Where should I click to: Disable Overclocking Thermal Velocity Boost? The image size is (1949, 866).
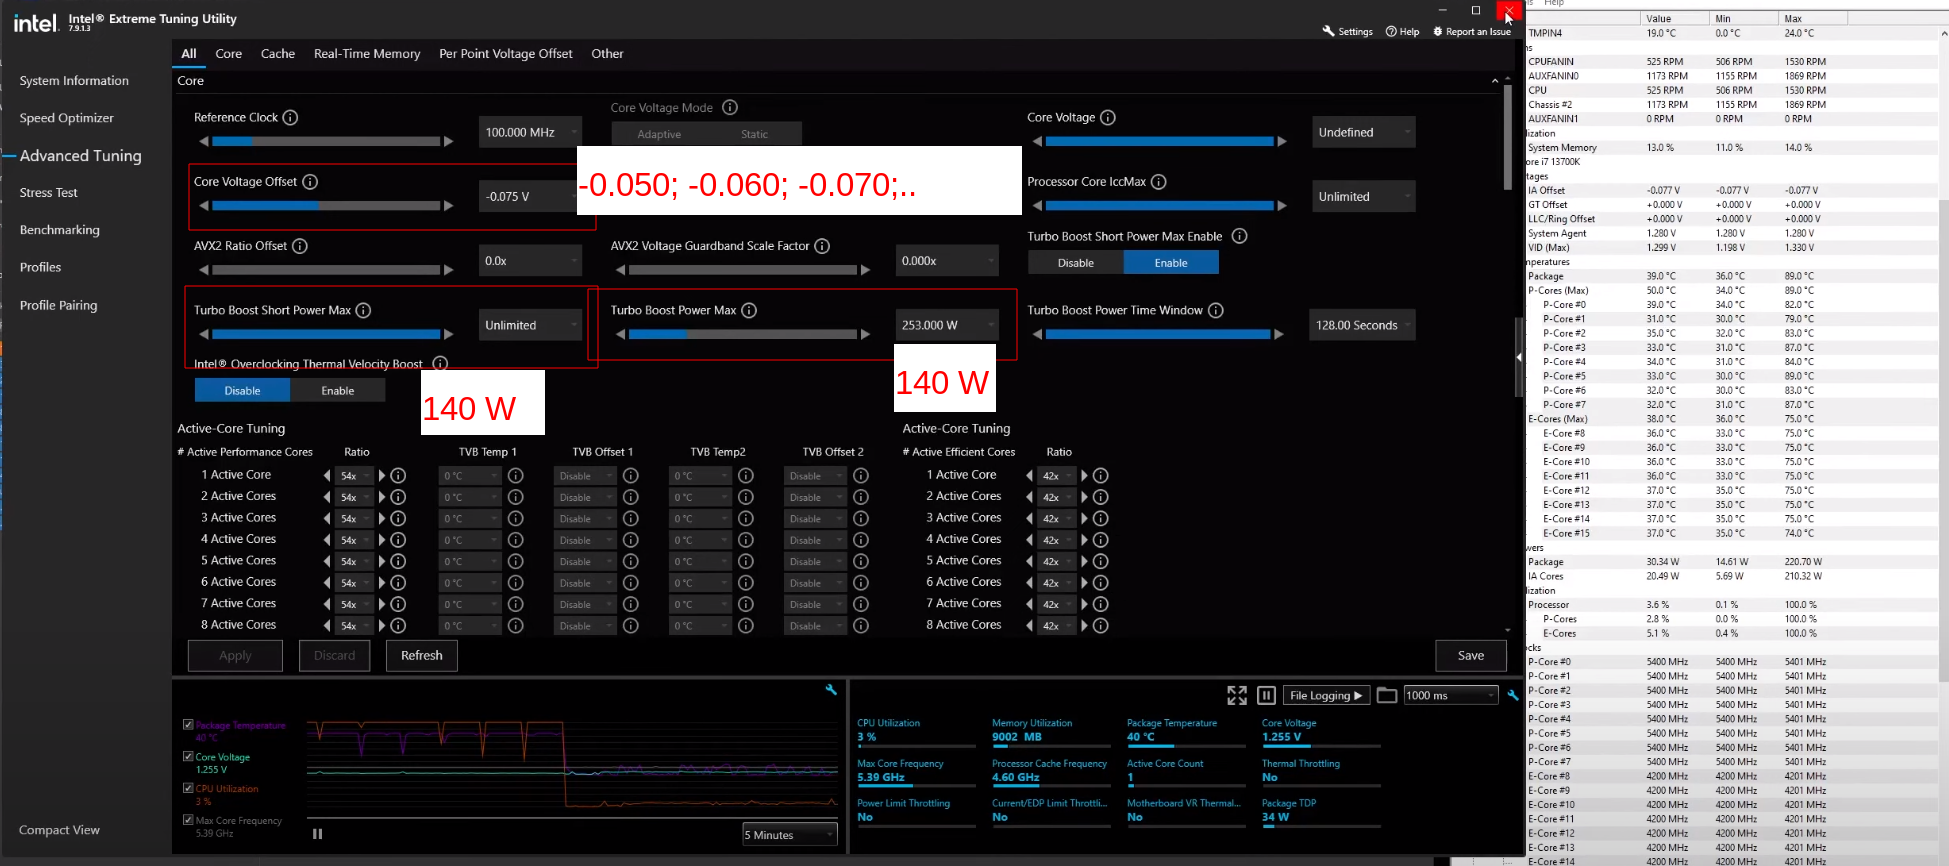click(242, 391)
